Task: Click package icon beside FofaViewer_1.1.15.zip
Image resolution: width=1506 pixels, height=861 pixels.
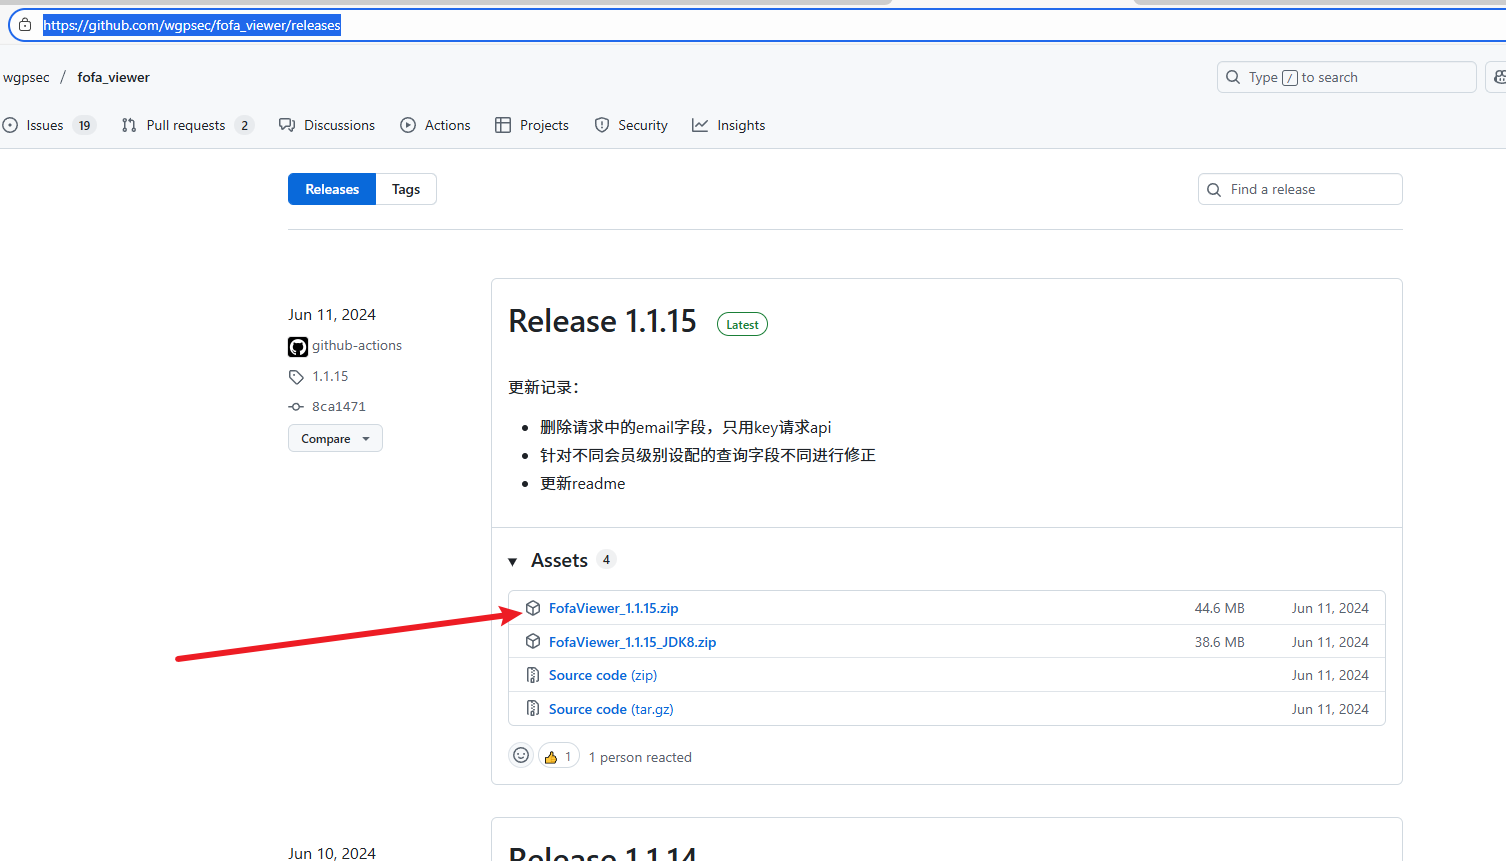Action: pyautogui.click(x=533, y=608)
